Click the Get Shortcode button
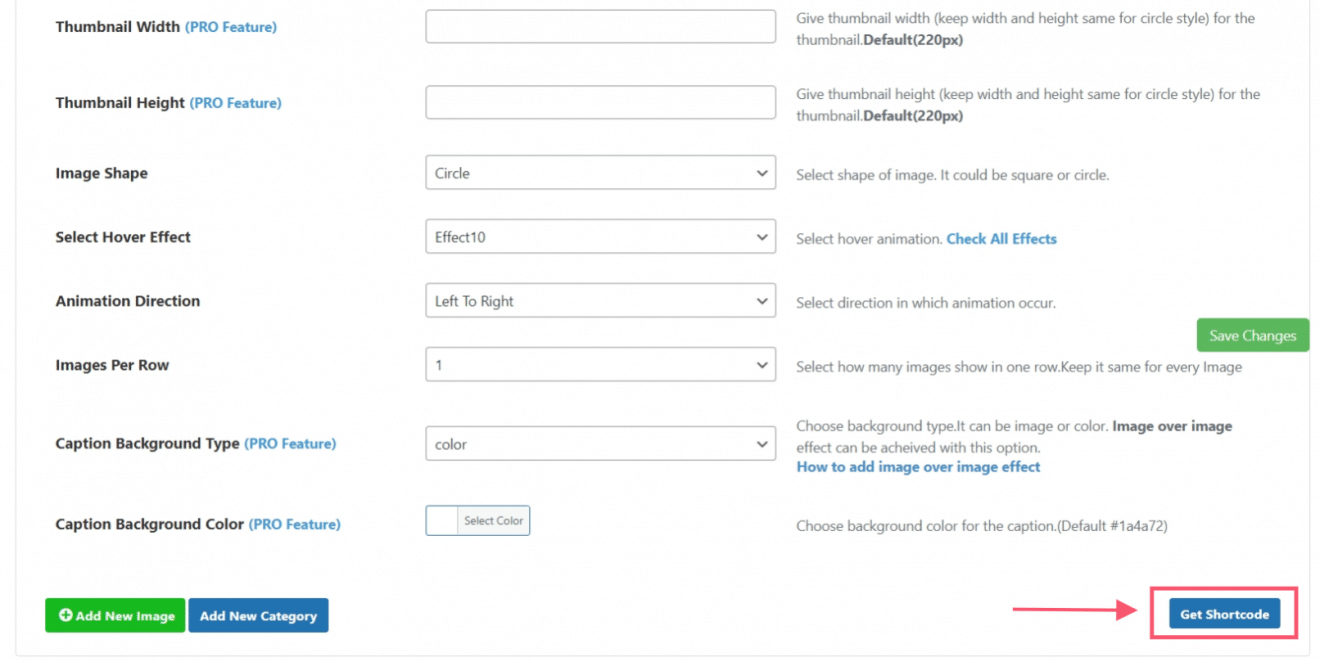The height and width of the screenshot is (662, 1320). coord(1226,613)
